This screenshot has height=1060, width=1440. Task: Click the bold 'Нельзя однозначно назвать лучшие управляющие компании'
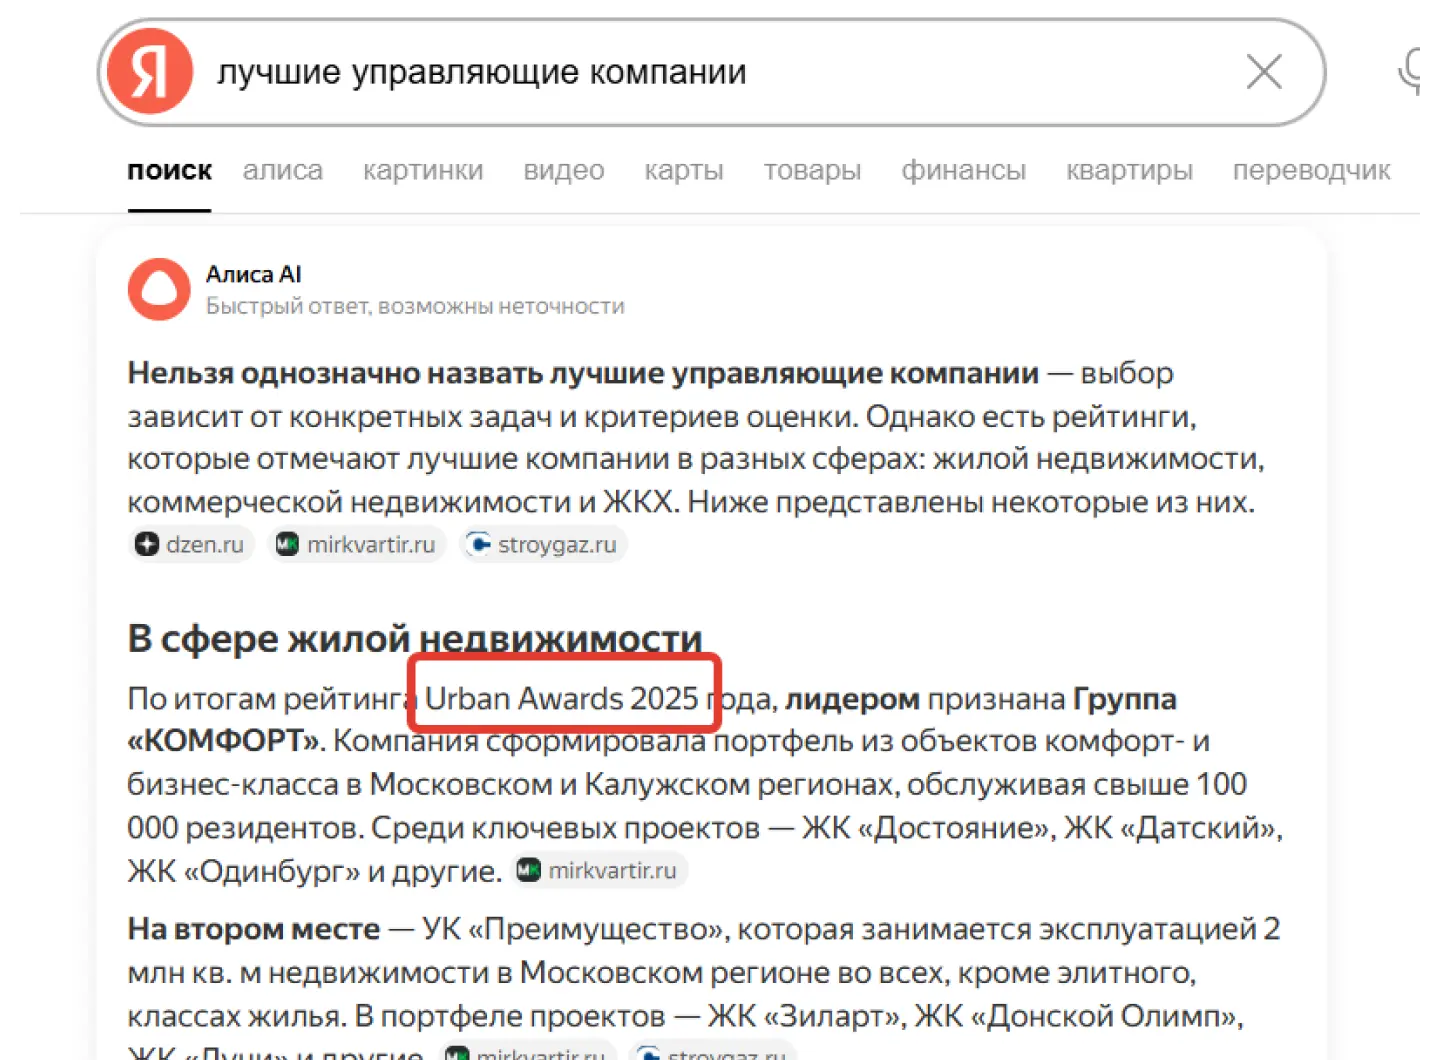coord(583,373)
